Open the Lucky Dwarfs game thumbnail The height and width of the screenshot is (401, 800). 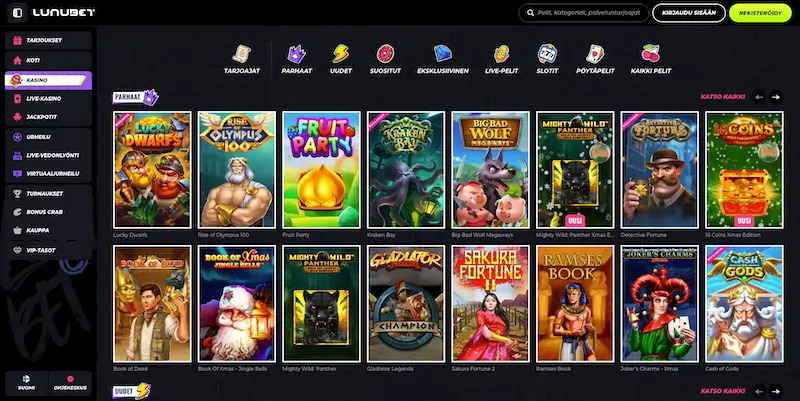click(x=152, y=170)
